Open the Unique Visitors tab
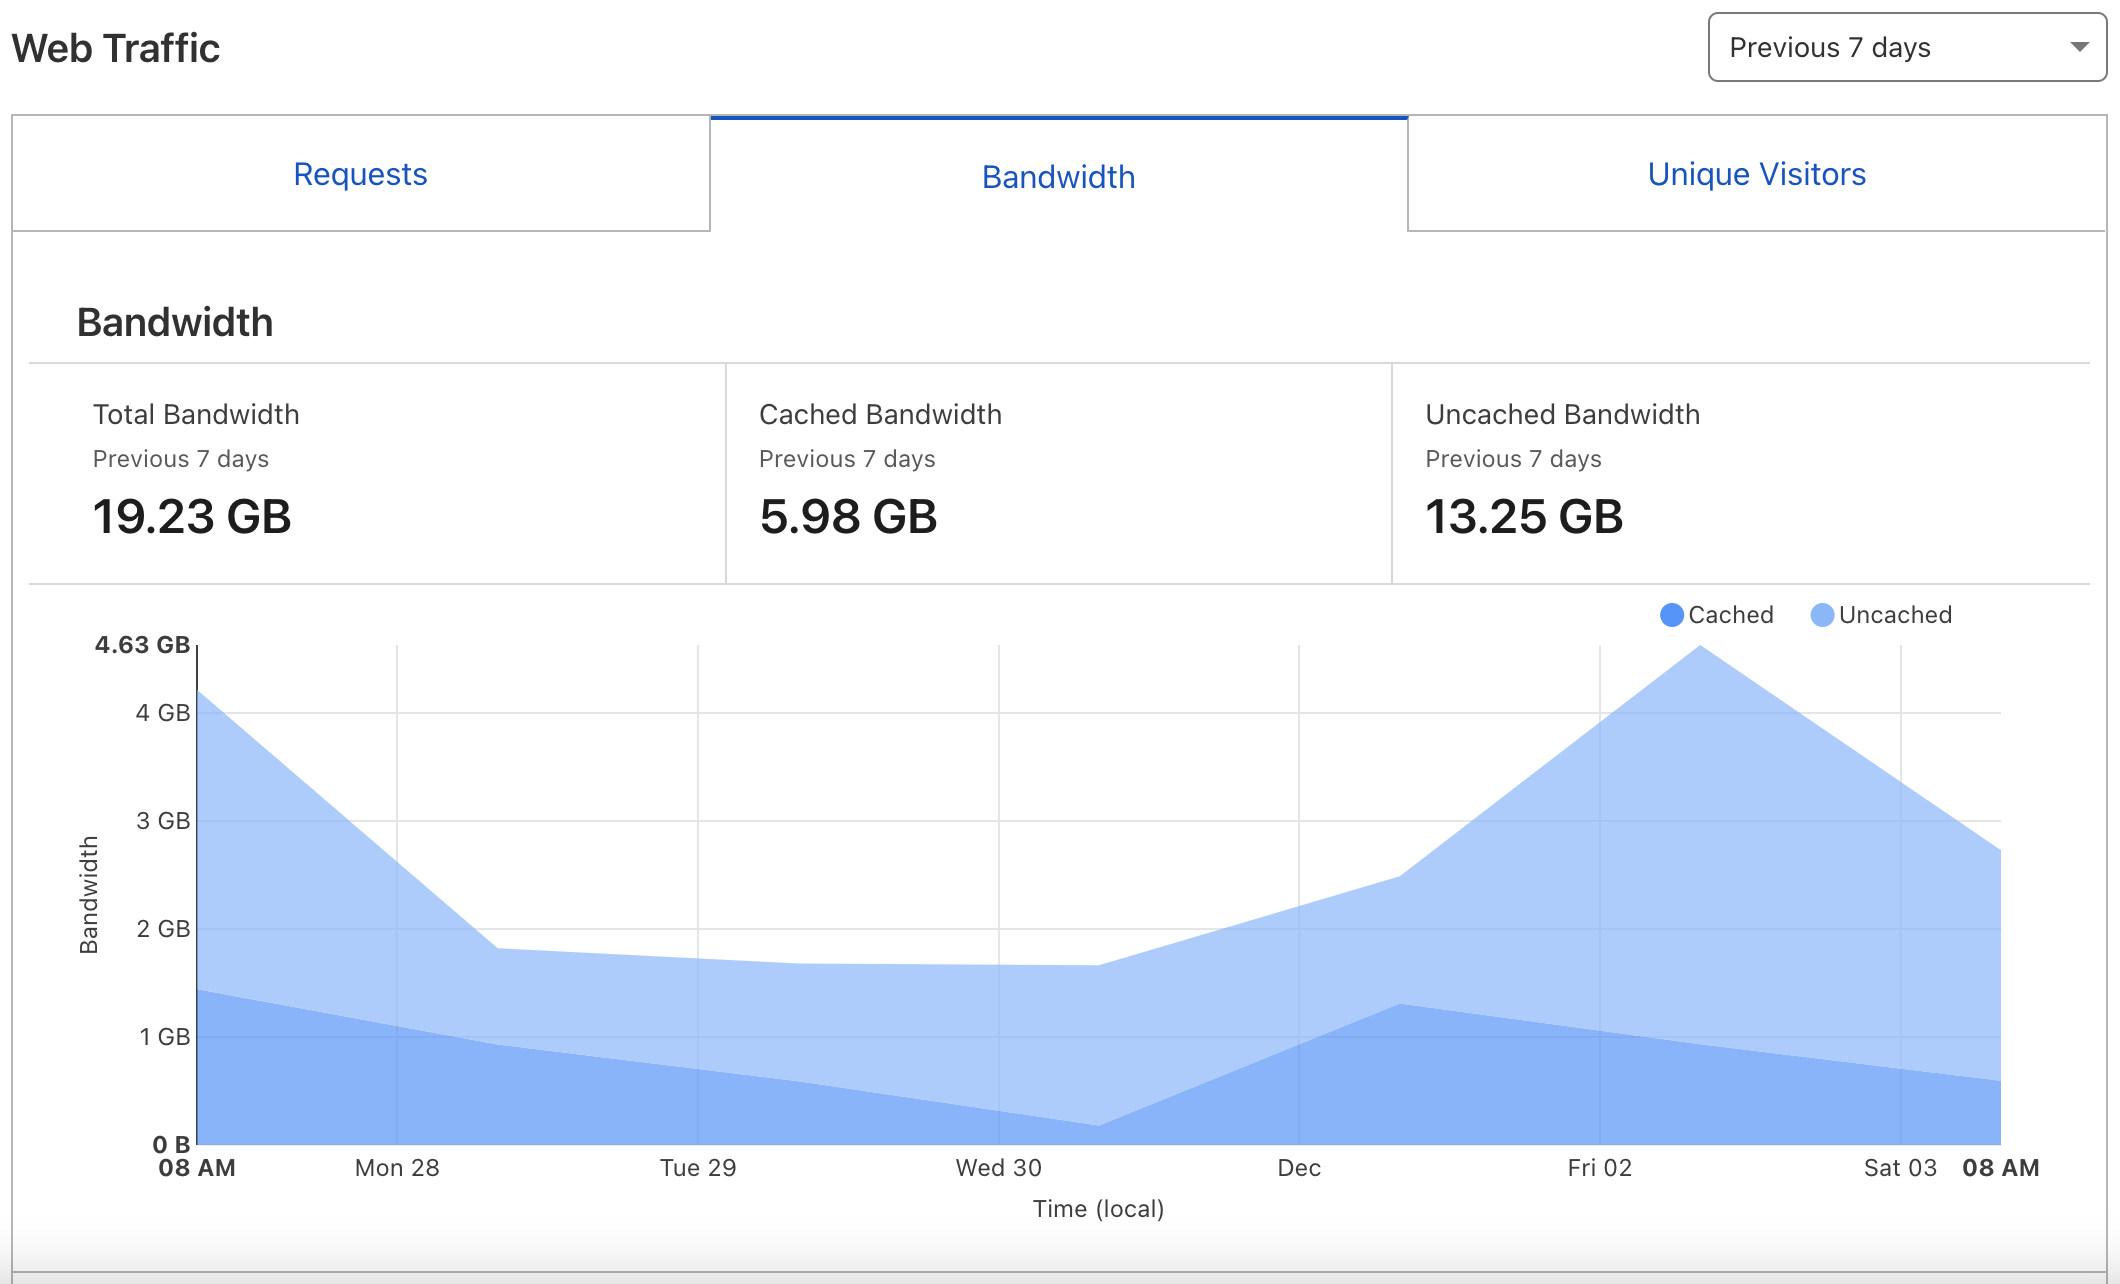This screenshot has width=2120, height=1284. tap(1756, 175)
